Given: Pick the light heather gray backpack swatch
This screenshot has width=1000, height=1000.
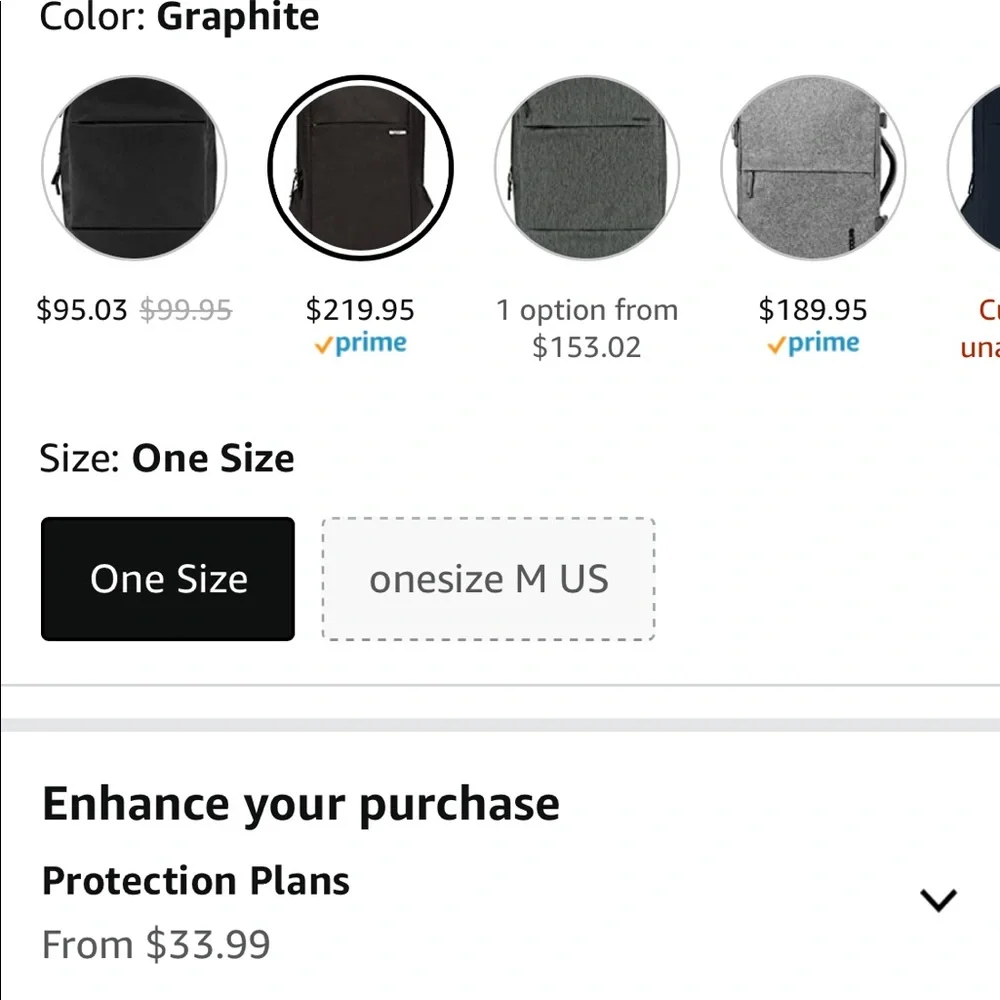Looking at the screenshot, I should pyautogui.click(x=813, y=167).
